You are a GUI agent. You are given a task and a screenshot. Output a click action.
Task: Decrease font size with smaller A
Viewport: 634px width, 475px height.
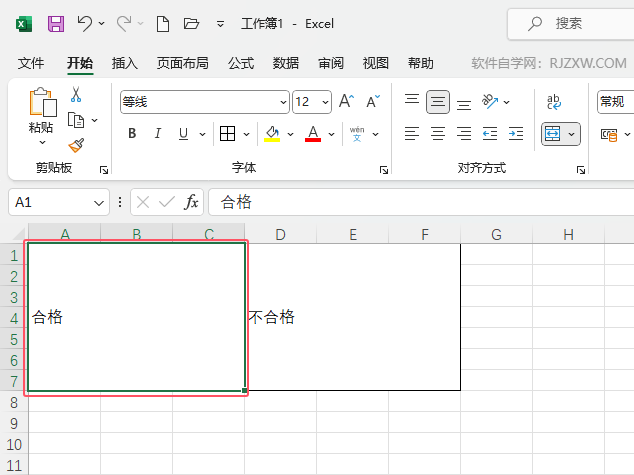(x=373, y=101)
